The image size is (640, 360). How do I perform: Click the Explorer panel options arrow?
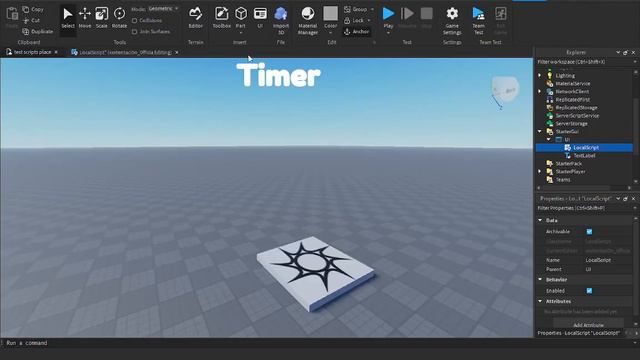(x=618, y=52)
